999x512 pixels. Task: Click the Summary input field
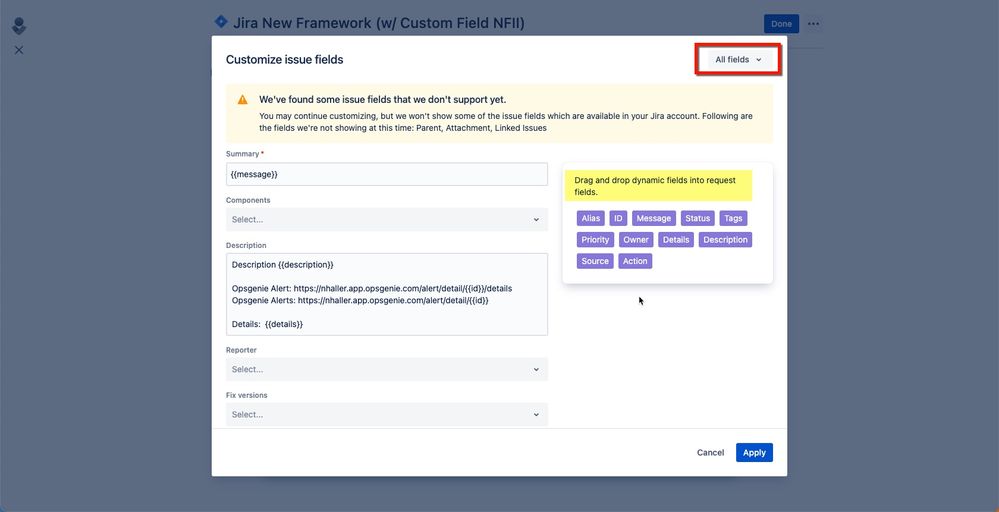pyautogui.click(x=387, y=174)
